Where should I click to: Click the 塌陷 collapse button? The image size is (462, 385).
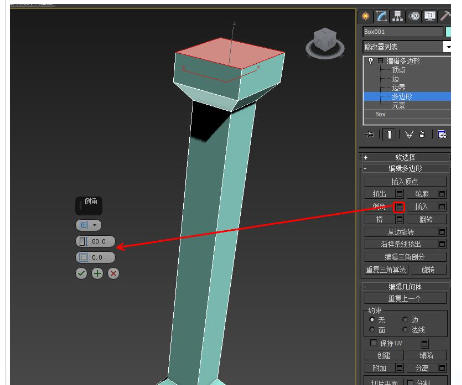pos(426,356)
